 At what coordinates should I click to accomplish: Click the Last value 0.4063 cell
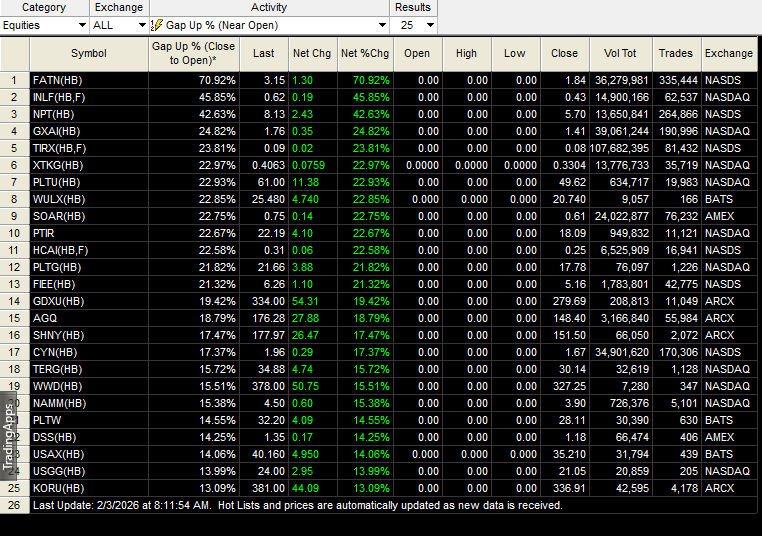coord(264,165)
